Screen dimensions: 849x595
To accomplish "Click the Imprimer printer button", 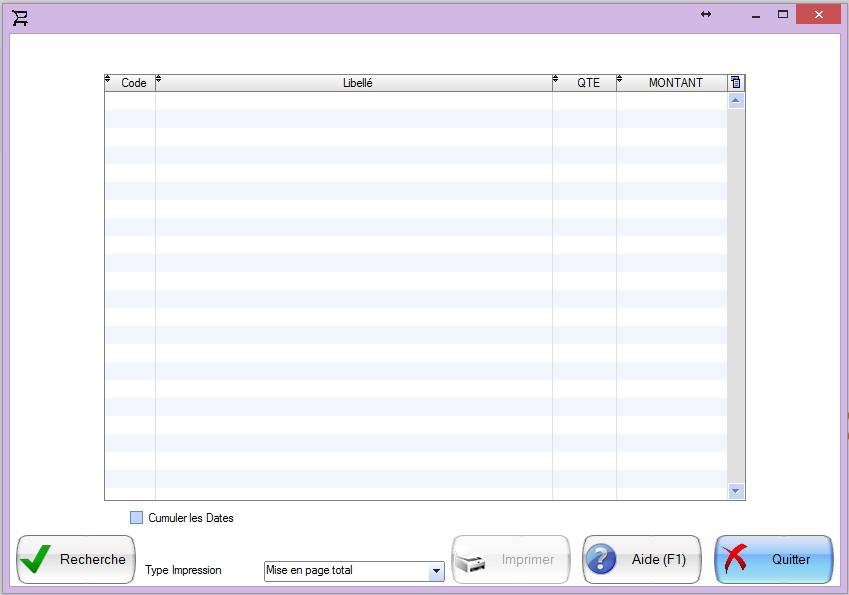I will 511,560.
